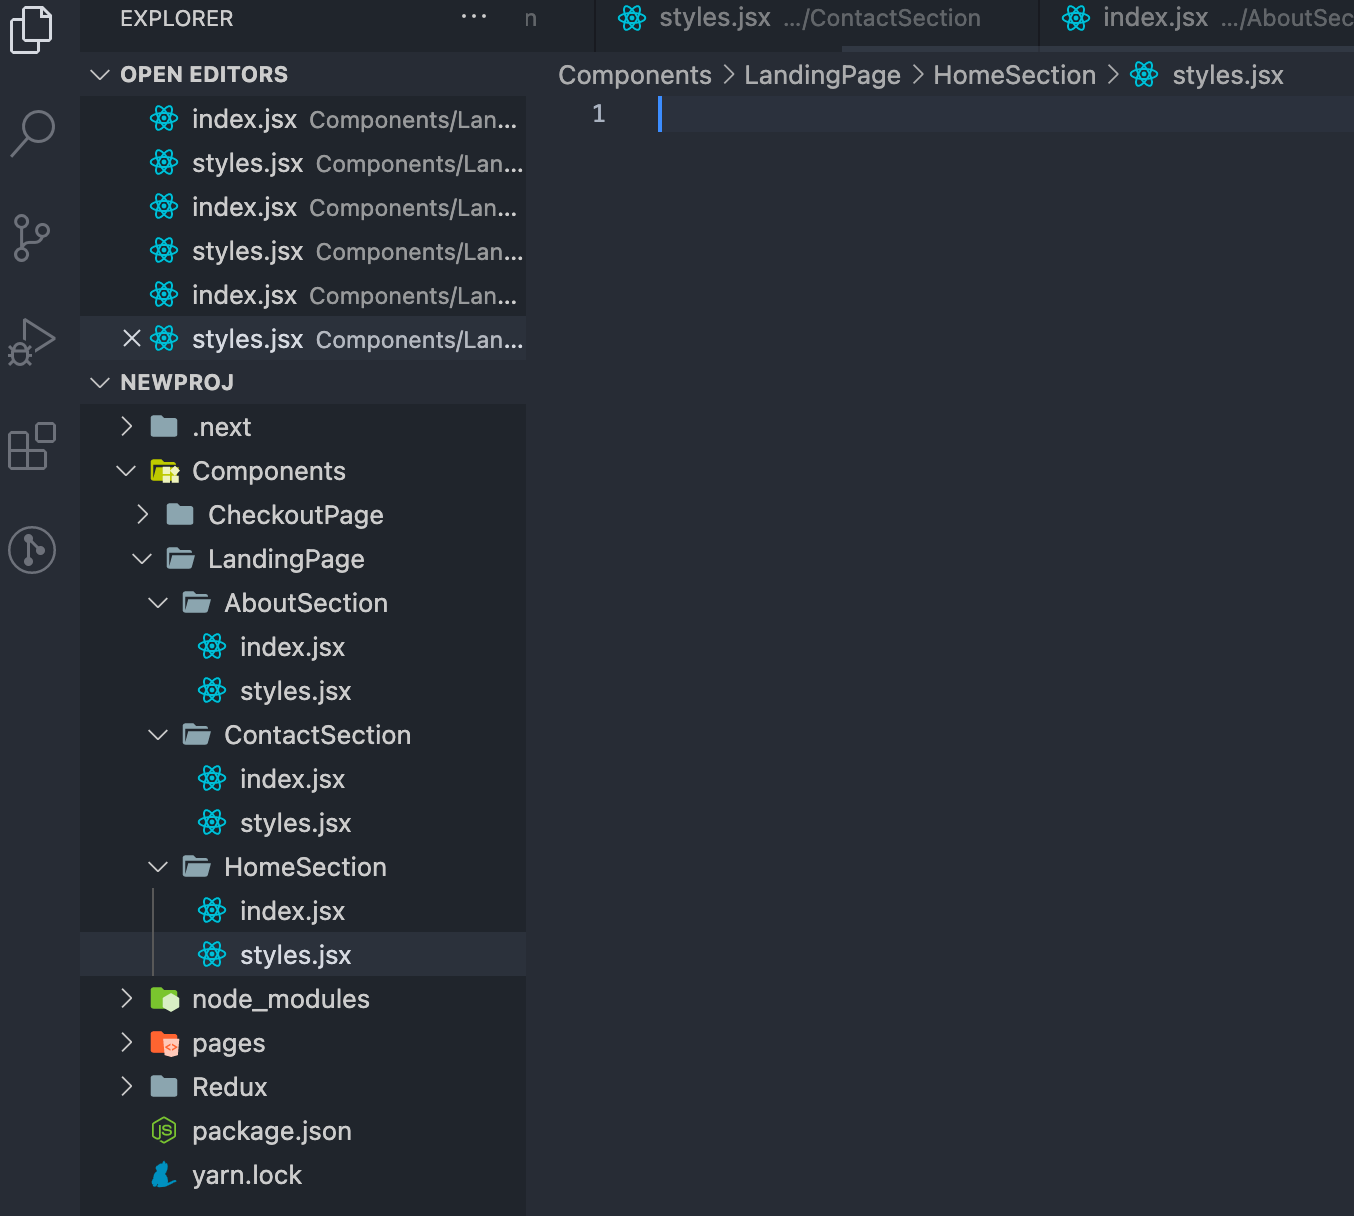The width and height of the screenshot is (1354, 1216).
Task: Open the Extensions view
Action: [32, 447]
